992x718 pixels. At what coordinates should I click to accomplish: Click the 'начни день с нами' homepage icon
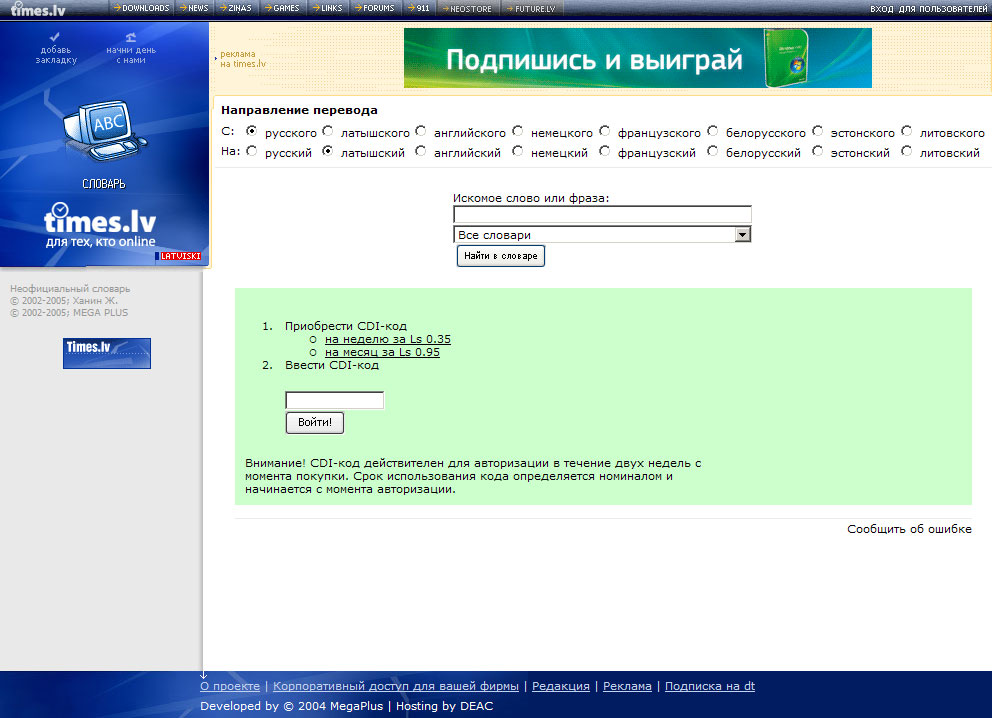click(130, 37)
